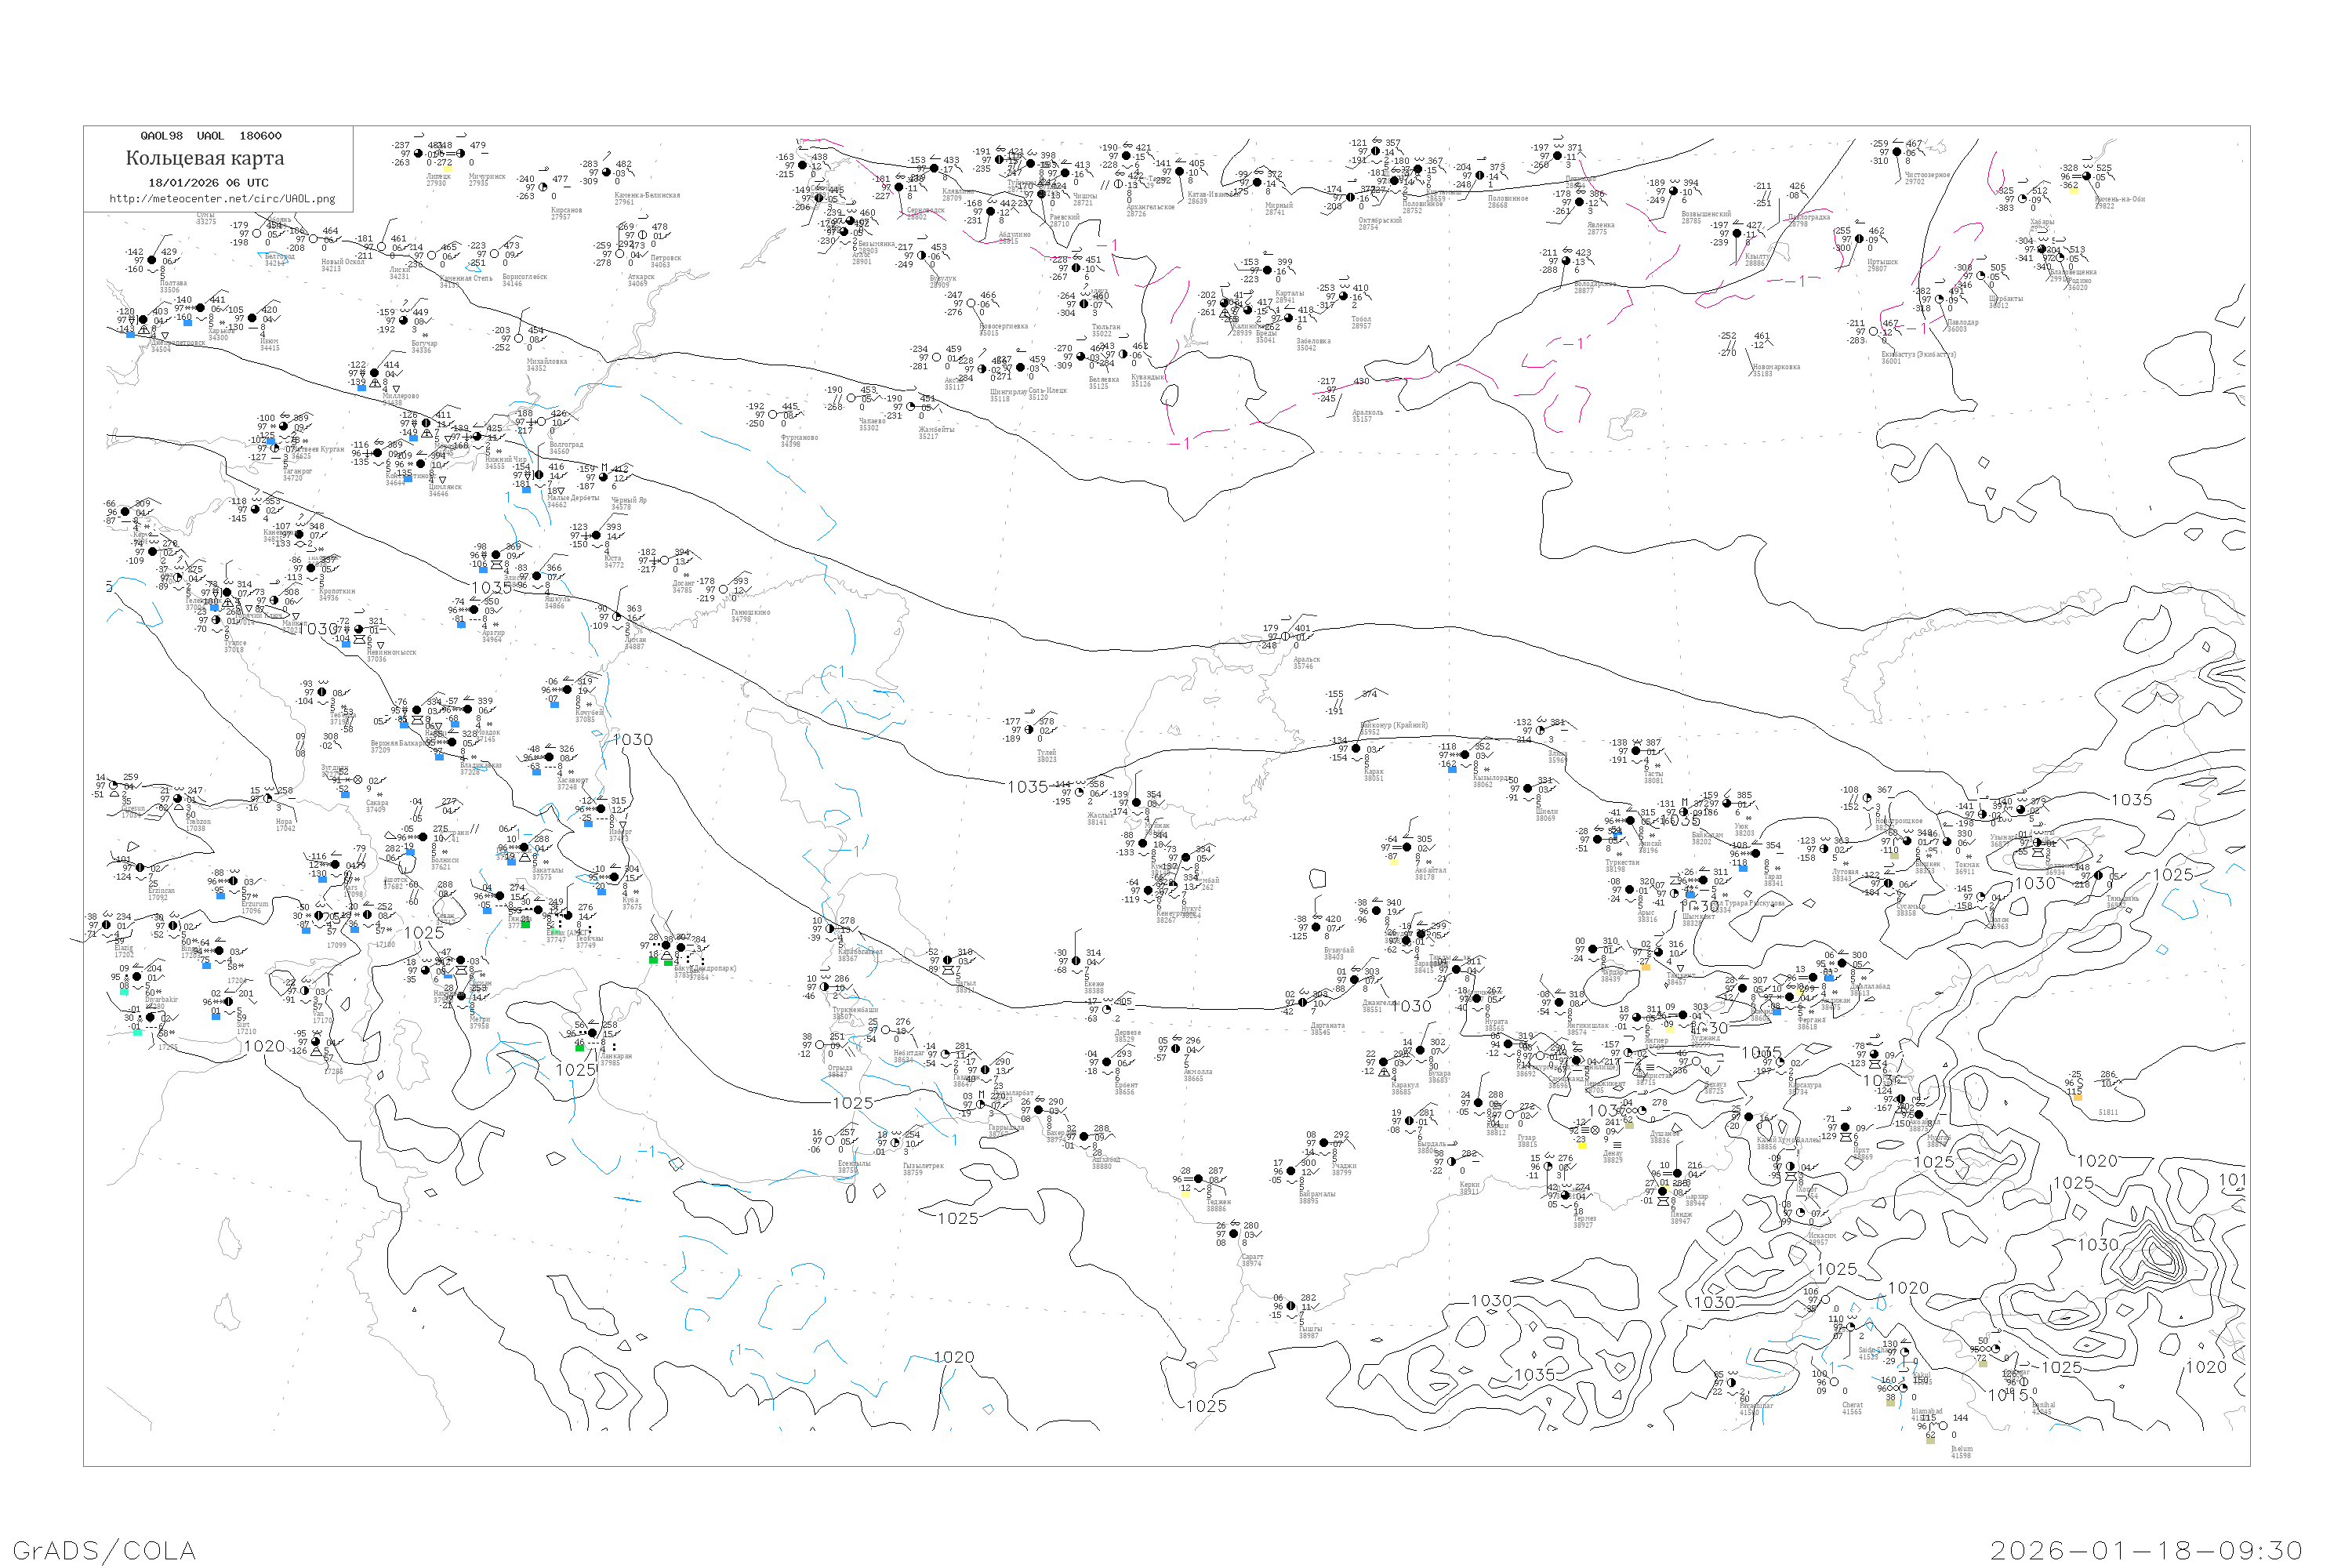Click the half-filled station circle at Богучар
Viewport: 2352px width, 1568px height.
[403, 321]
